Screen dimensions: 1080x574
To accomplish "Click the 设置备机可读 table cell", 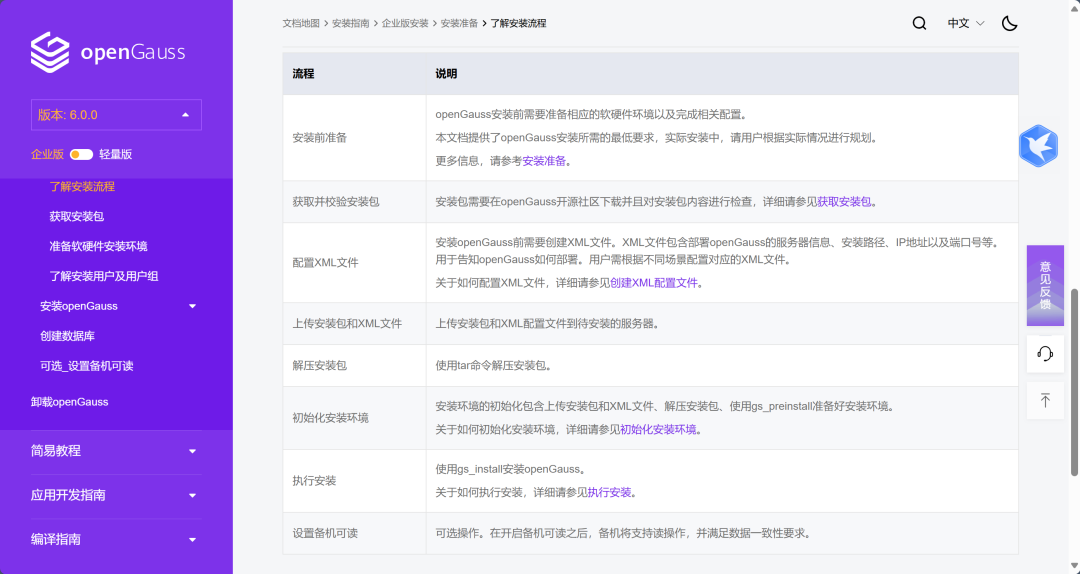I will pyautogui.click(x=354, y=533).
